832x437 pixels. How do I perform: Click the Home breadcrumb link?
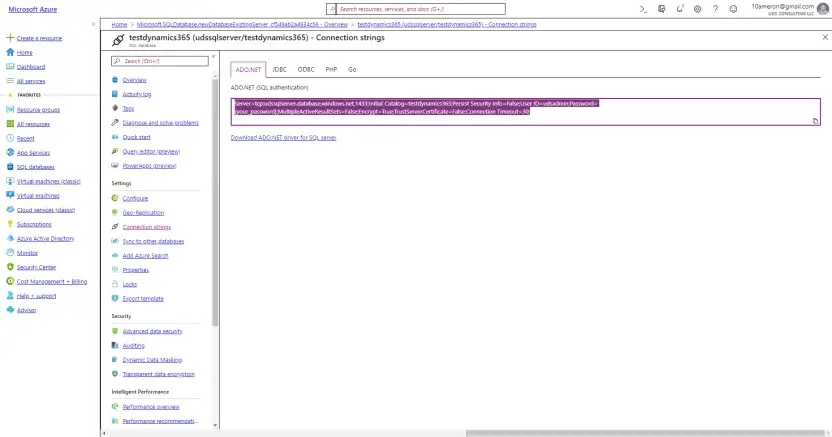pyautogui.click(x=119, y=24)
